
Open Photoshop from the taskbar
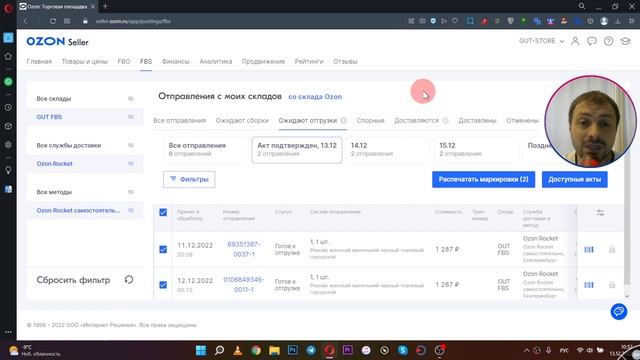click(x=293, y=350)
